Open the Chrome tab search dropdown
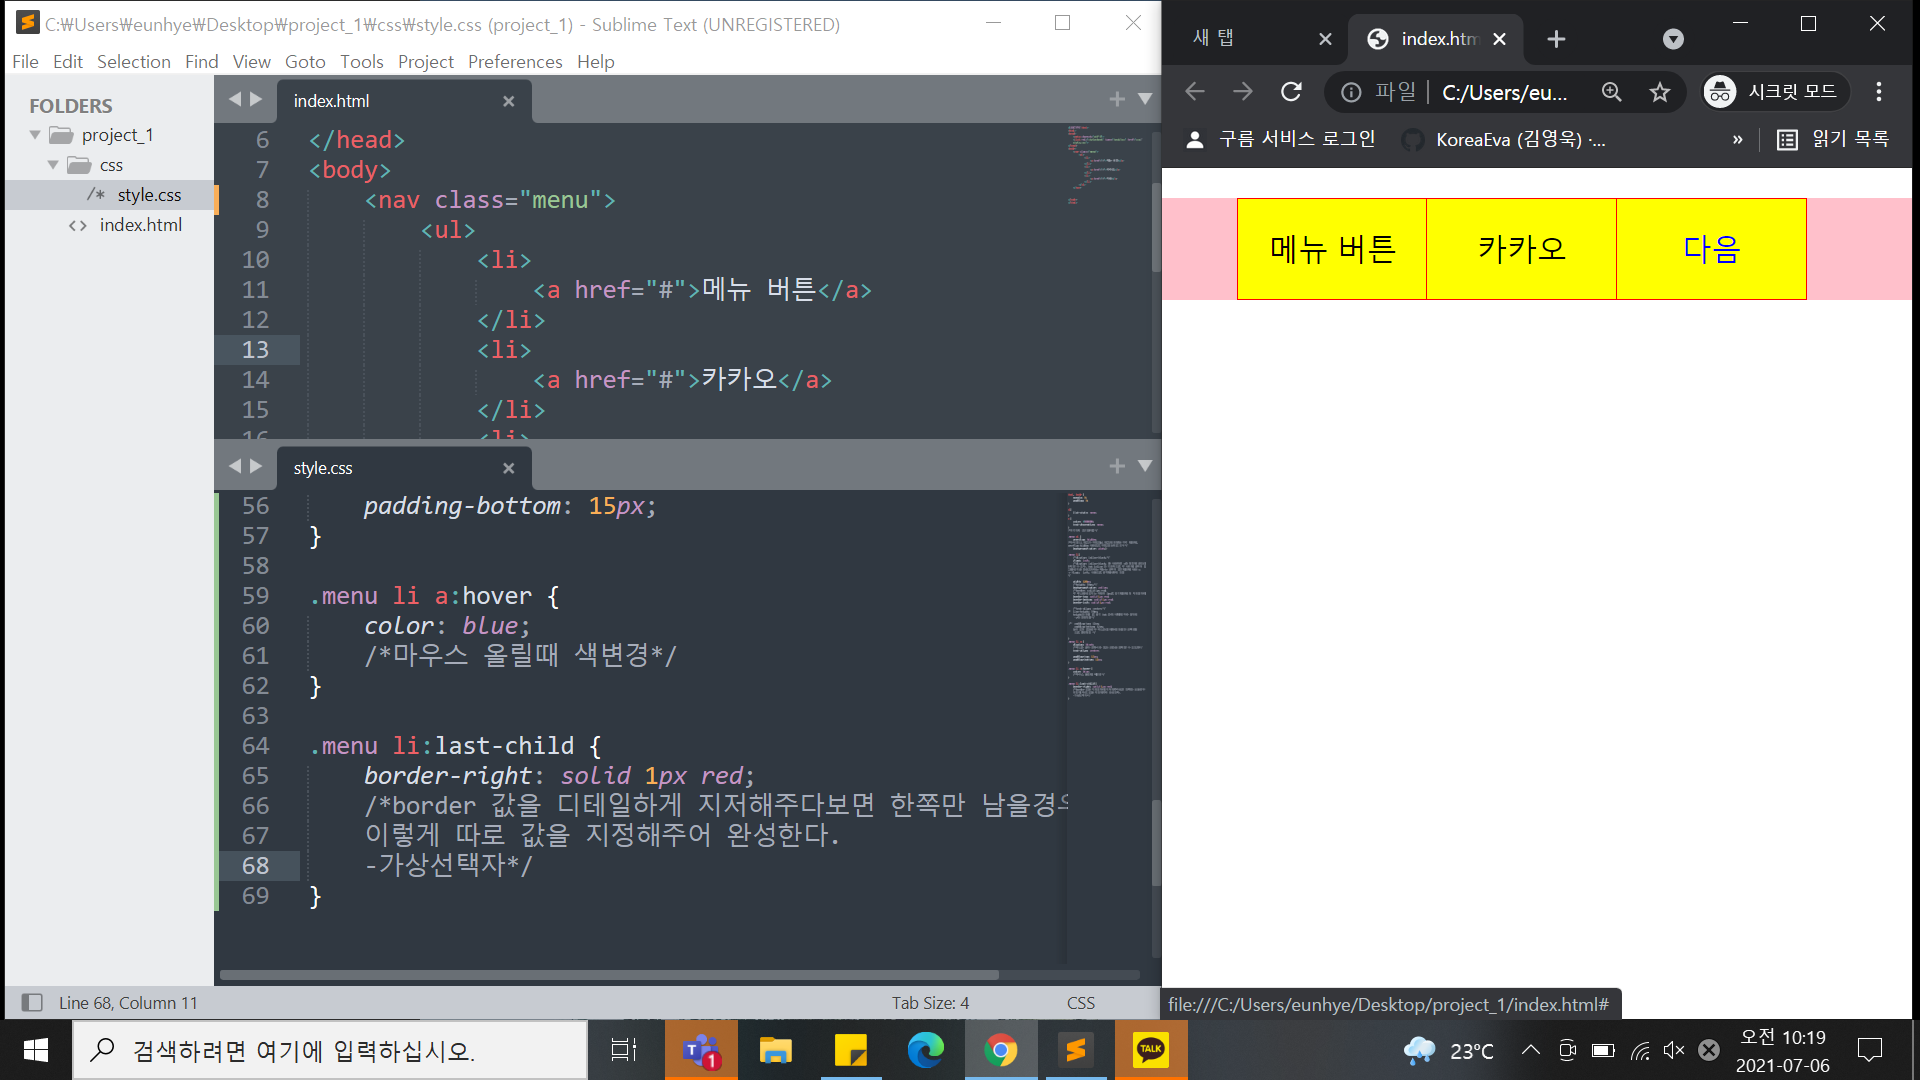 (x=1673, y=39)
